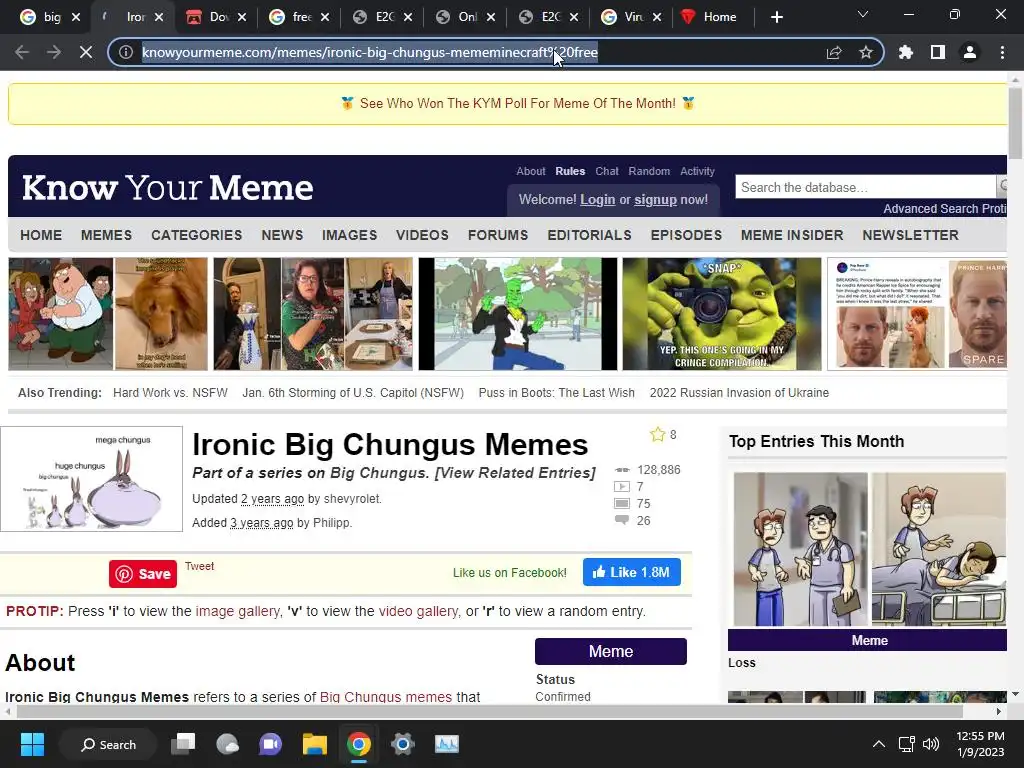Stop page loading with the X icon
The width and height of the screenshot is (1024, 768).
[x=86, y=52]
